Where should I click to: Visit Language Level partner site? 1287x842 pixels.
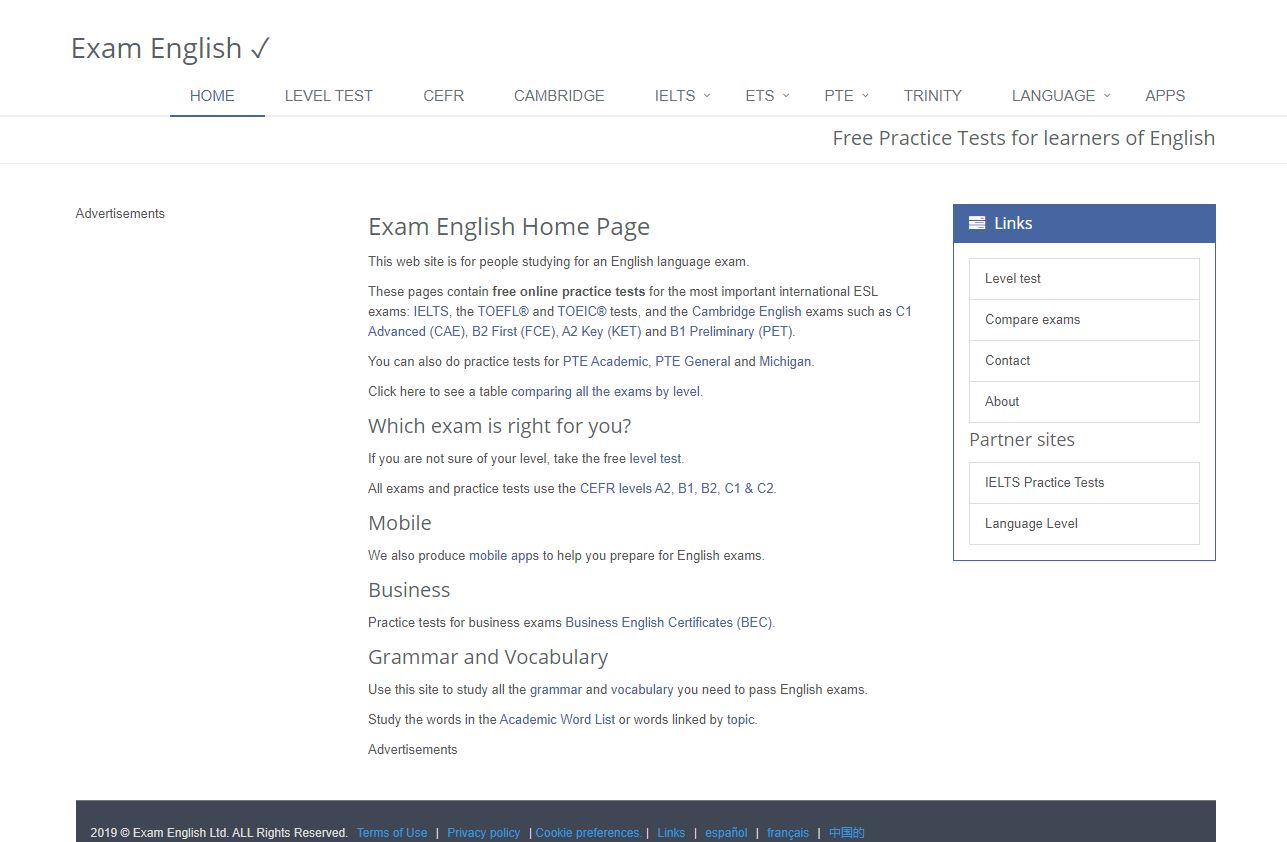(1084, 523)
